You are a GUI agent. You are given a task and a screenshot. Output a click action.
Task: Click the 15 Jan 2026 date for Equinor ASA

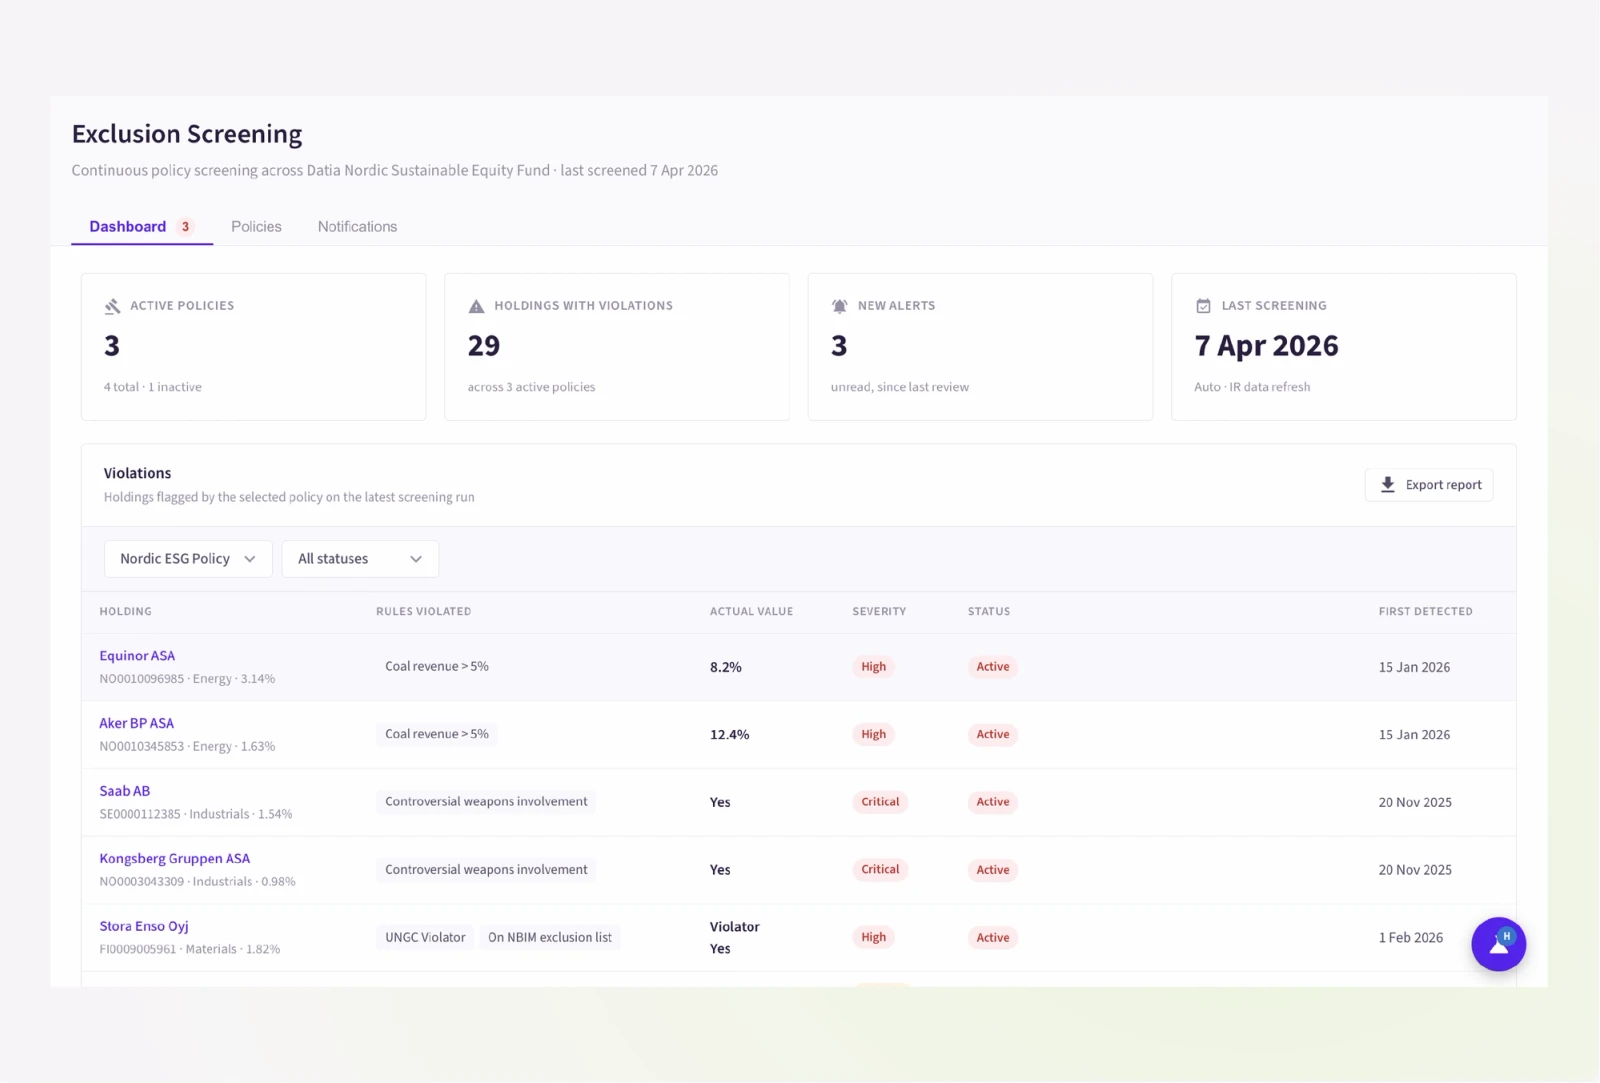[x=1414, y=667]
